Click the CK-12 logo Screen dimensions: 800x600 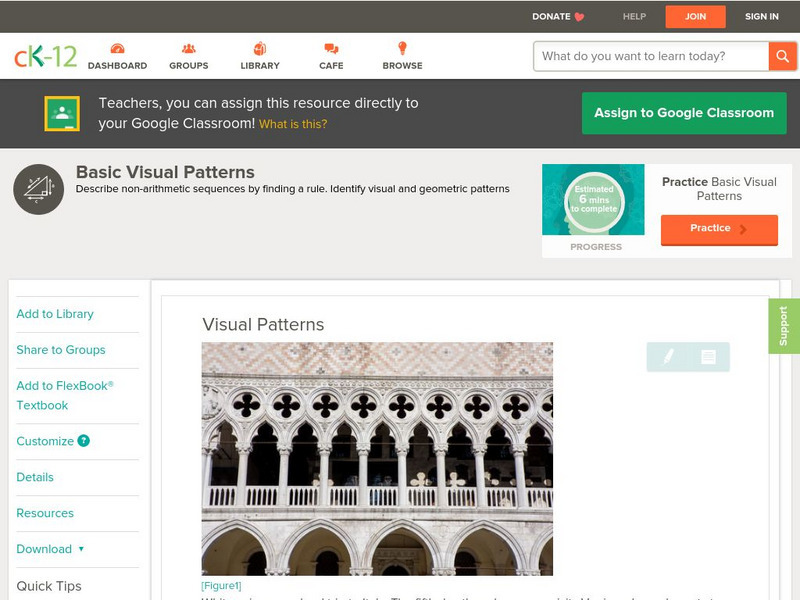pos(45,57)
